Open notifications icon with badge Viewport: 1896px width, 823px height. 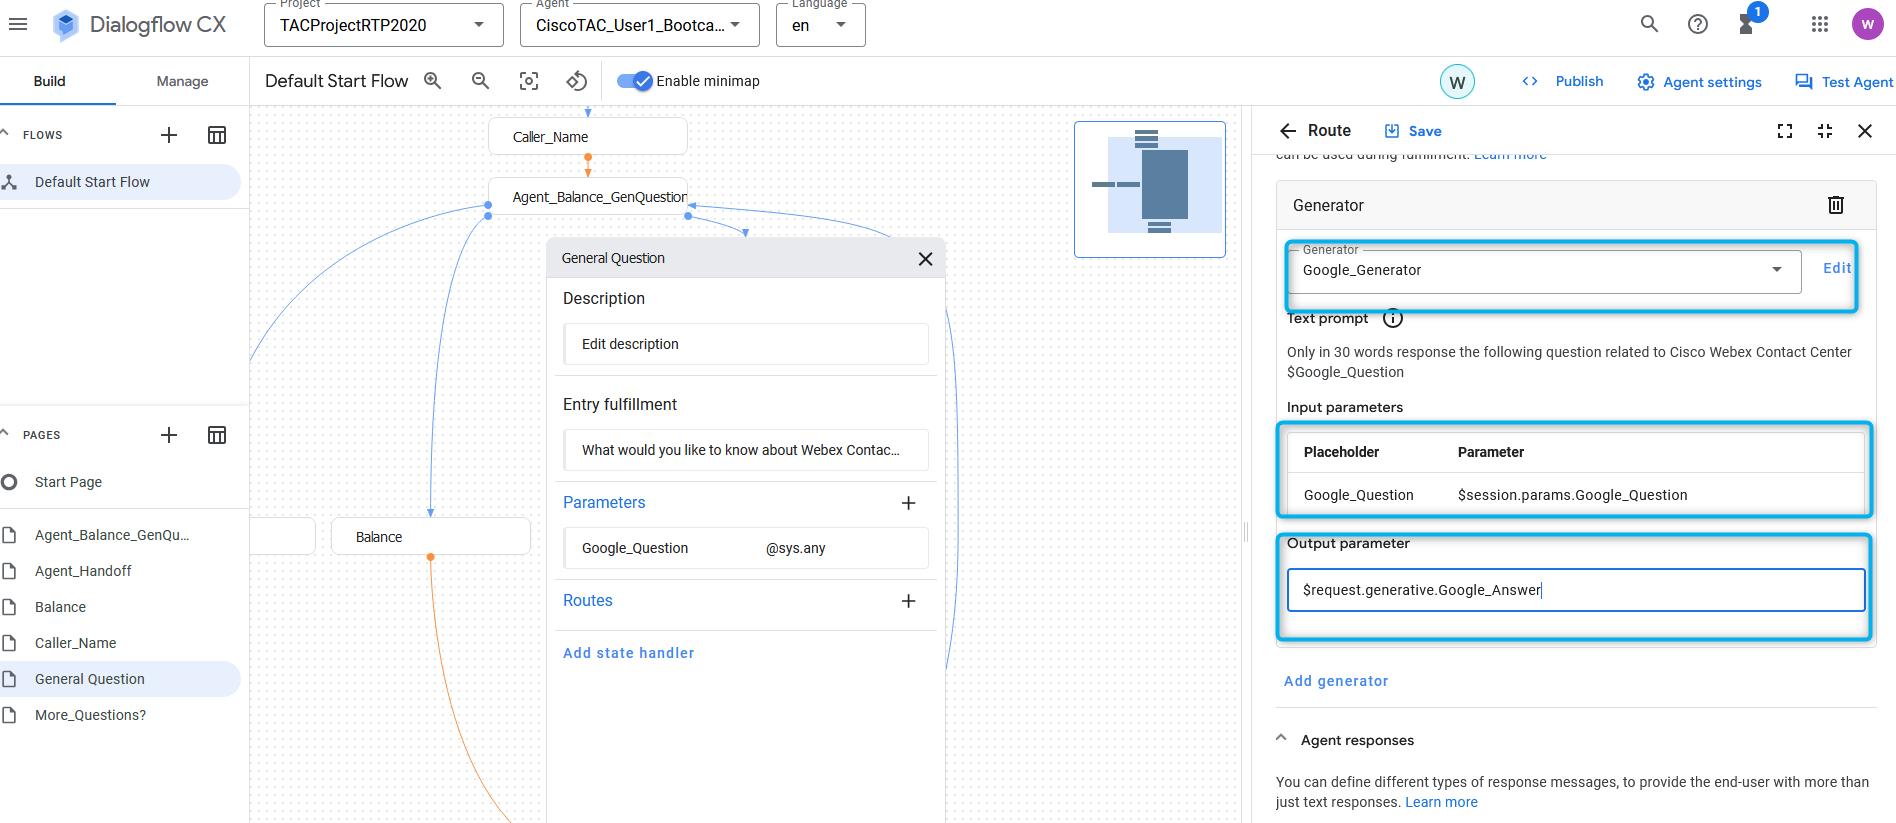(x=1747, y=24)
